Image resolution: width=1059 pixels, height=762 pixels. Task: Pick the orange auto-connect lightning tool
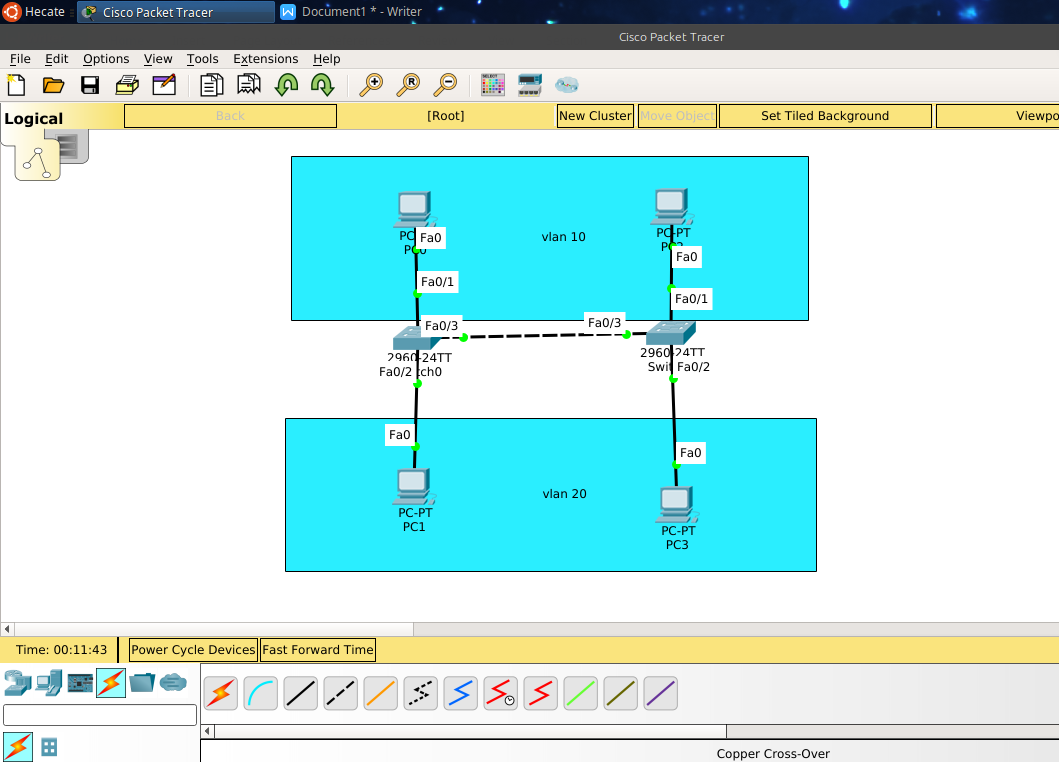(220, 693)
